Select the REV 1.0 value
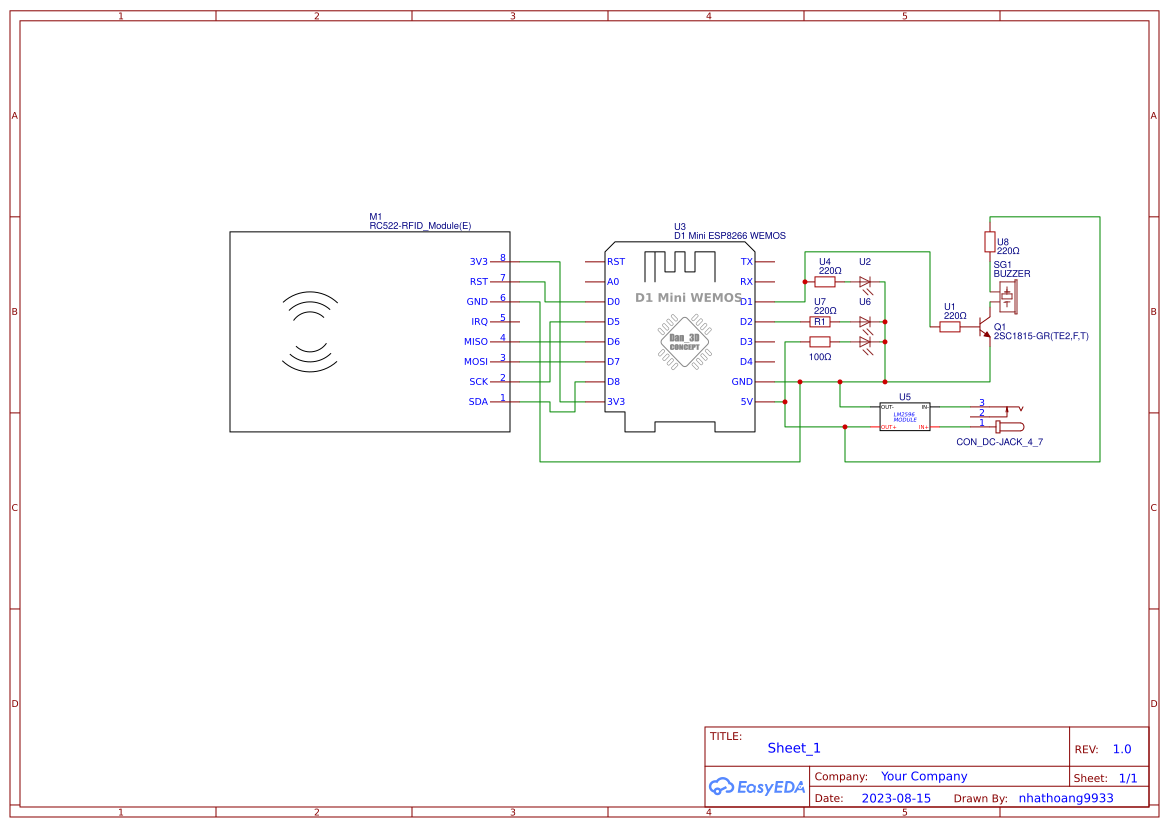The width and height of the screenshot is (1169, 827). 1121,748
